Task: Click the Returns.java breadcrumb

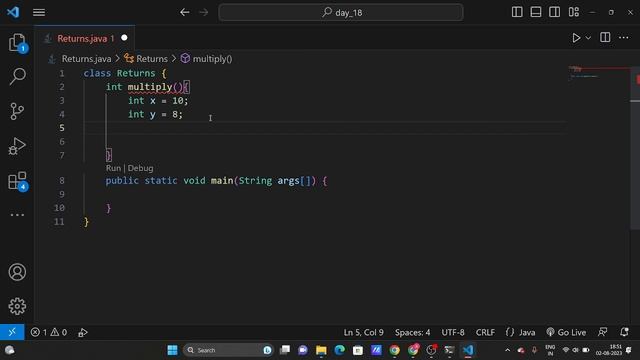Action: pyautogui.click(x=86, y=59)
